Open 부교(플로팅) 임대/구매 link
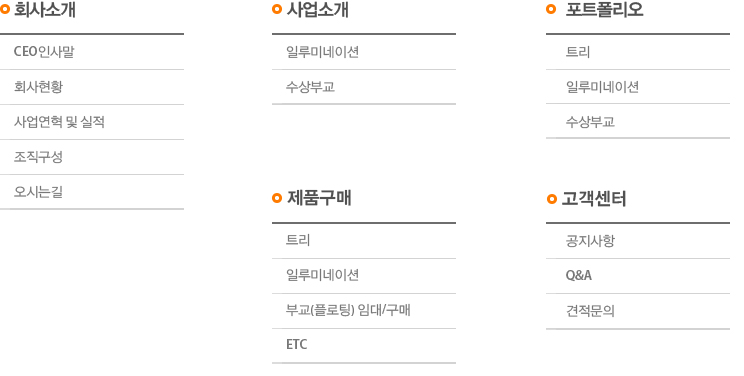The image size is (744, 376). tap(364, 310)
